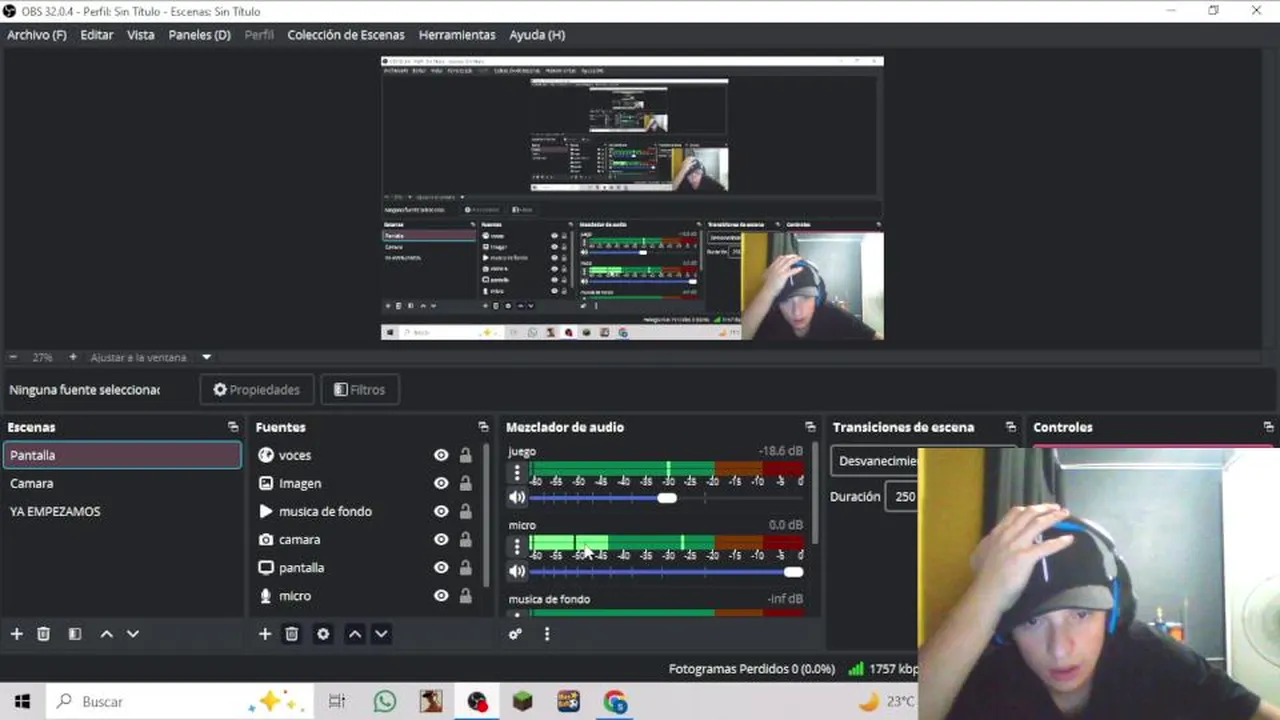
Task: Click the Buscar search box on the taskbar
Action: pyautogui.click(x=180, y=702)
